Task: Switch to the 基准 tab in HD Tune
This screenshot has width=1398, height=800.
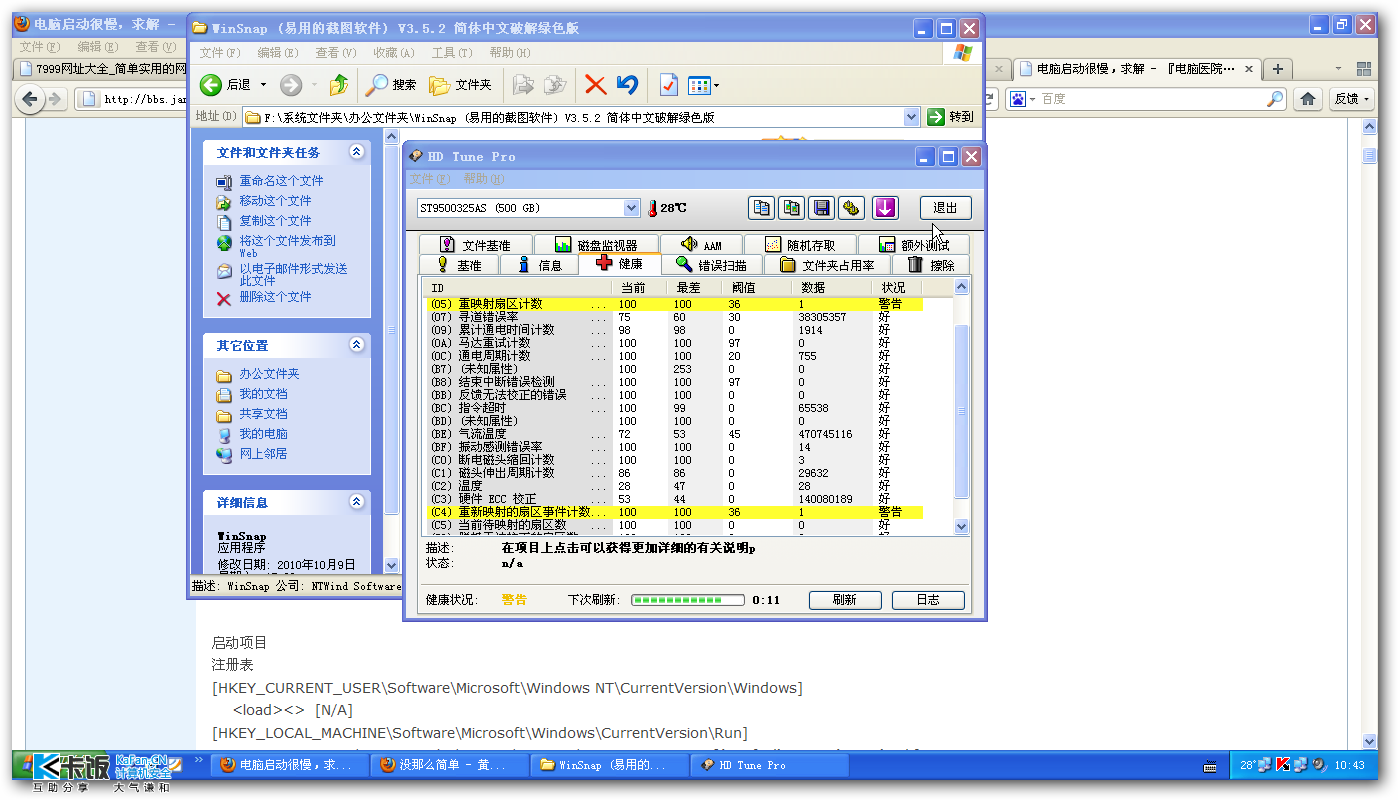Action: click(458, 265)
